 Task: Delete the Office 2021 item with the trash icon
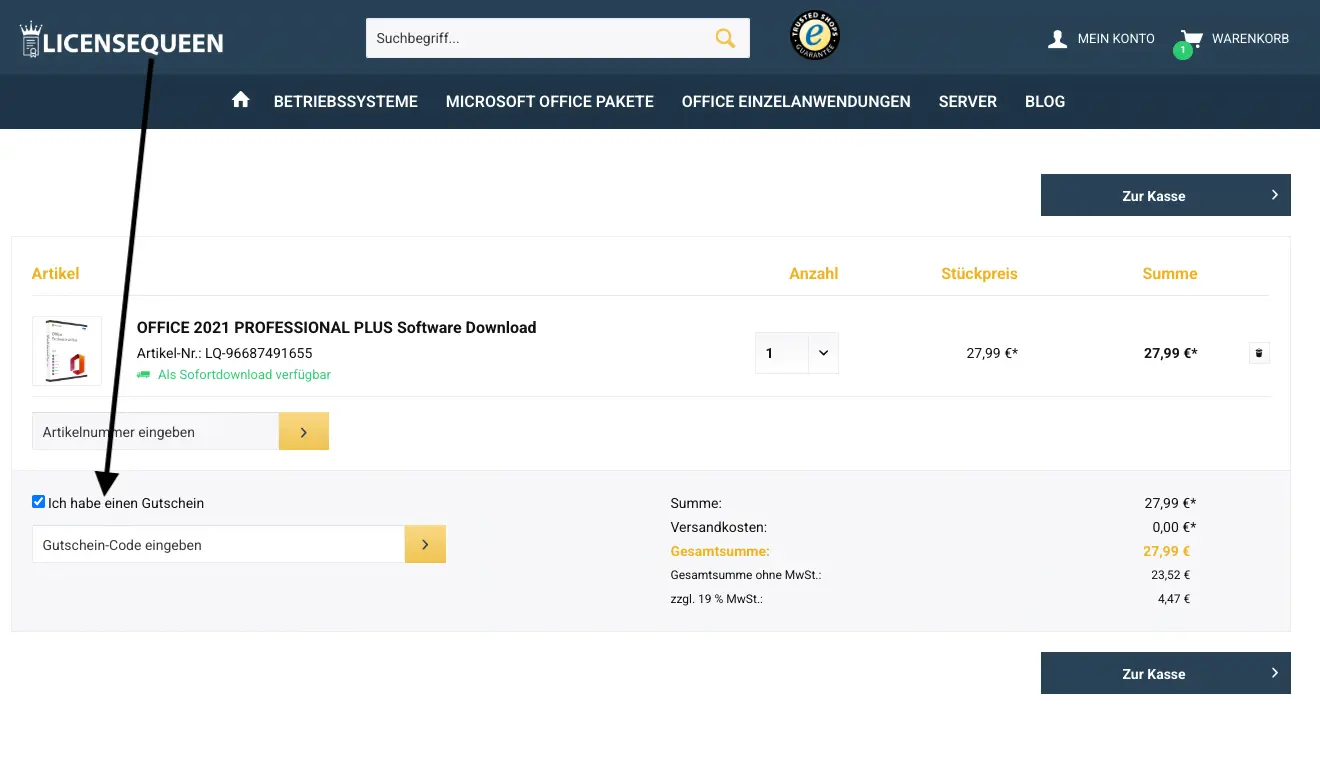point(1259,352)
